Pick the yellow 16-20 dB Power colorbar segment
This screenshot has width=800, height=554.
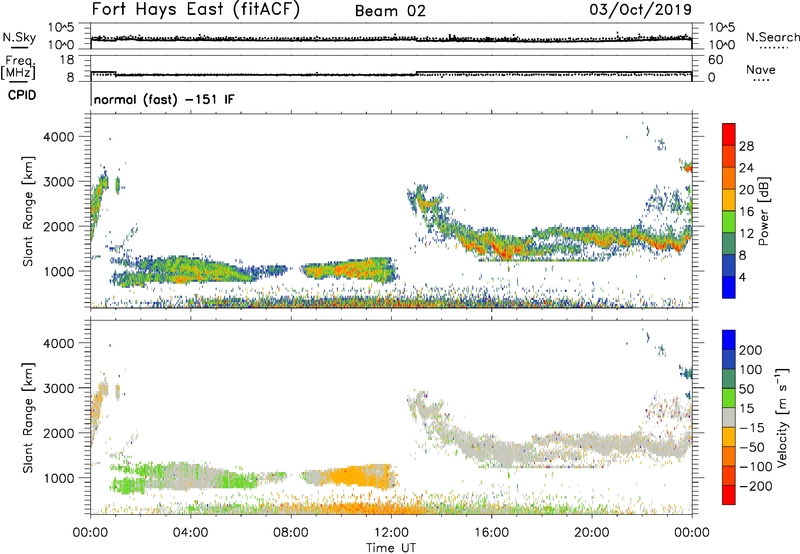[729, 199]
